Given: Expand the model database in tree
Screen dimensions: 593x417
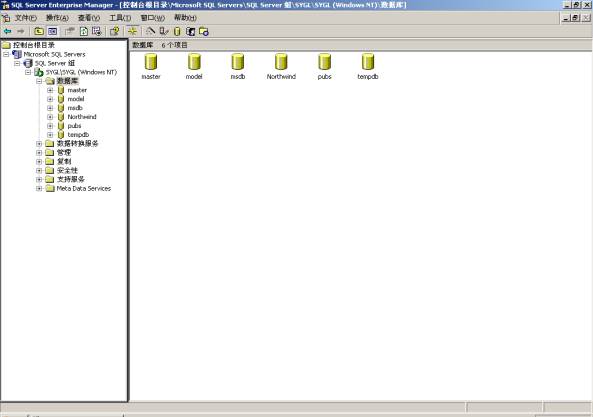Looking at the screenshot, I should 50,99.
